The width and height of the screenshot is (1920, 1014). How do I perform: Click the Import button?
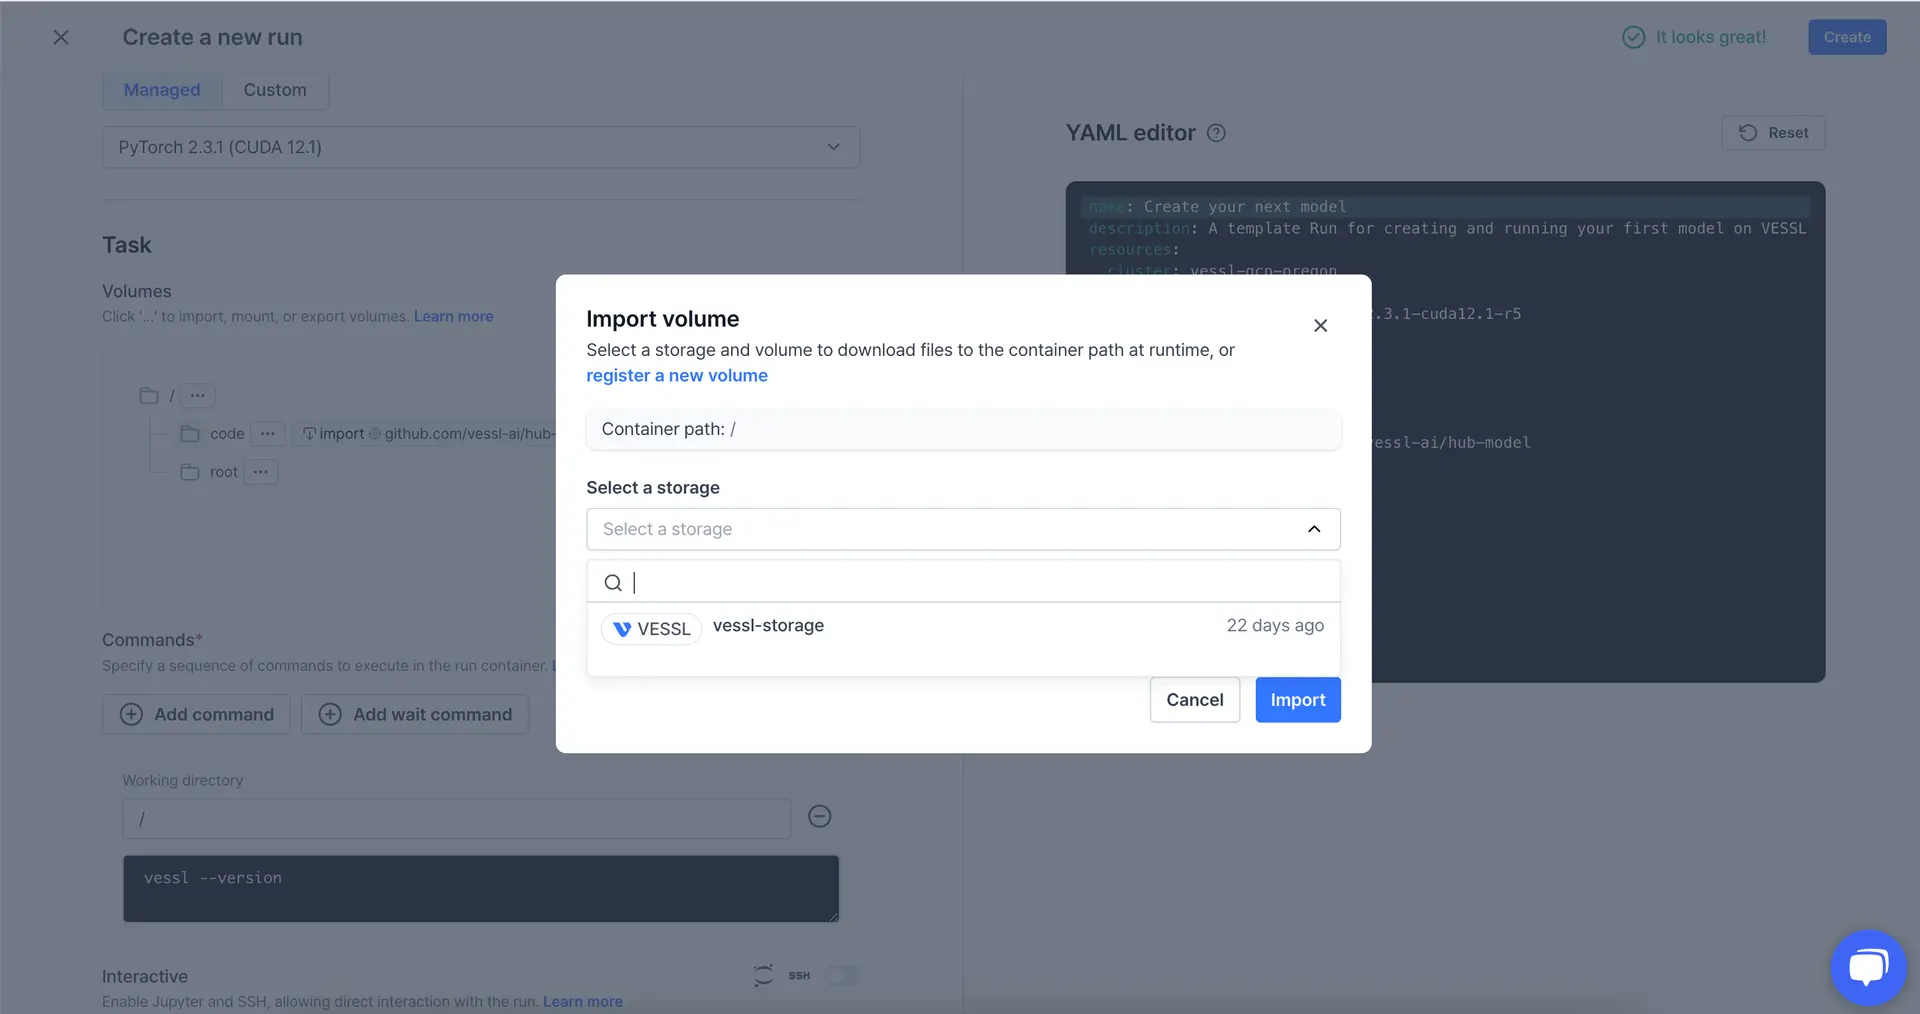click(x=1298, y=700)
